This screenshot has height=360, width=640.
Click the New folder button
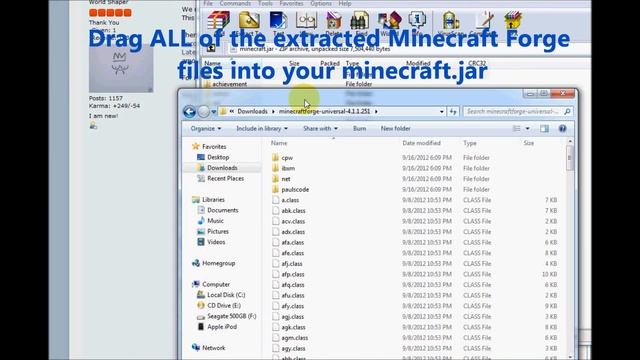(396, 129)
